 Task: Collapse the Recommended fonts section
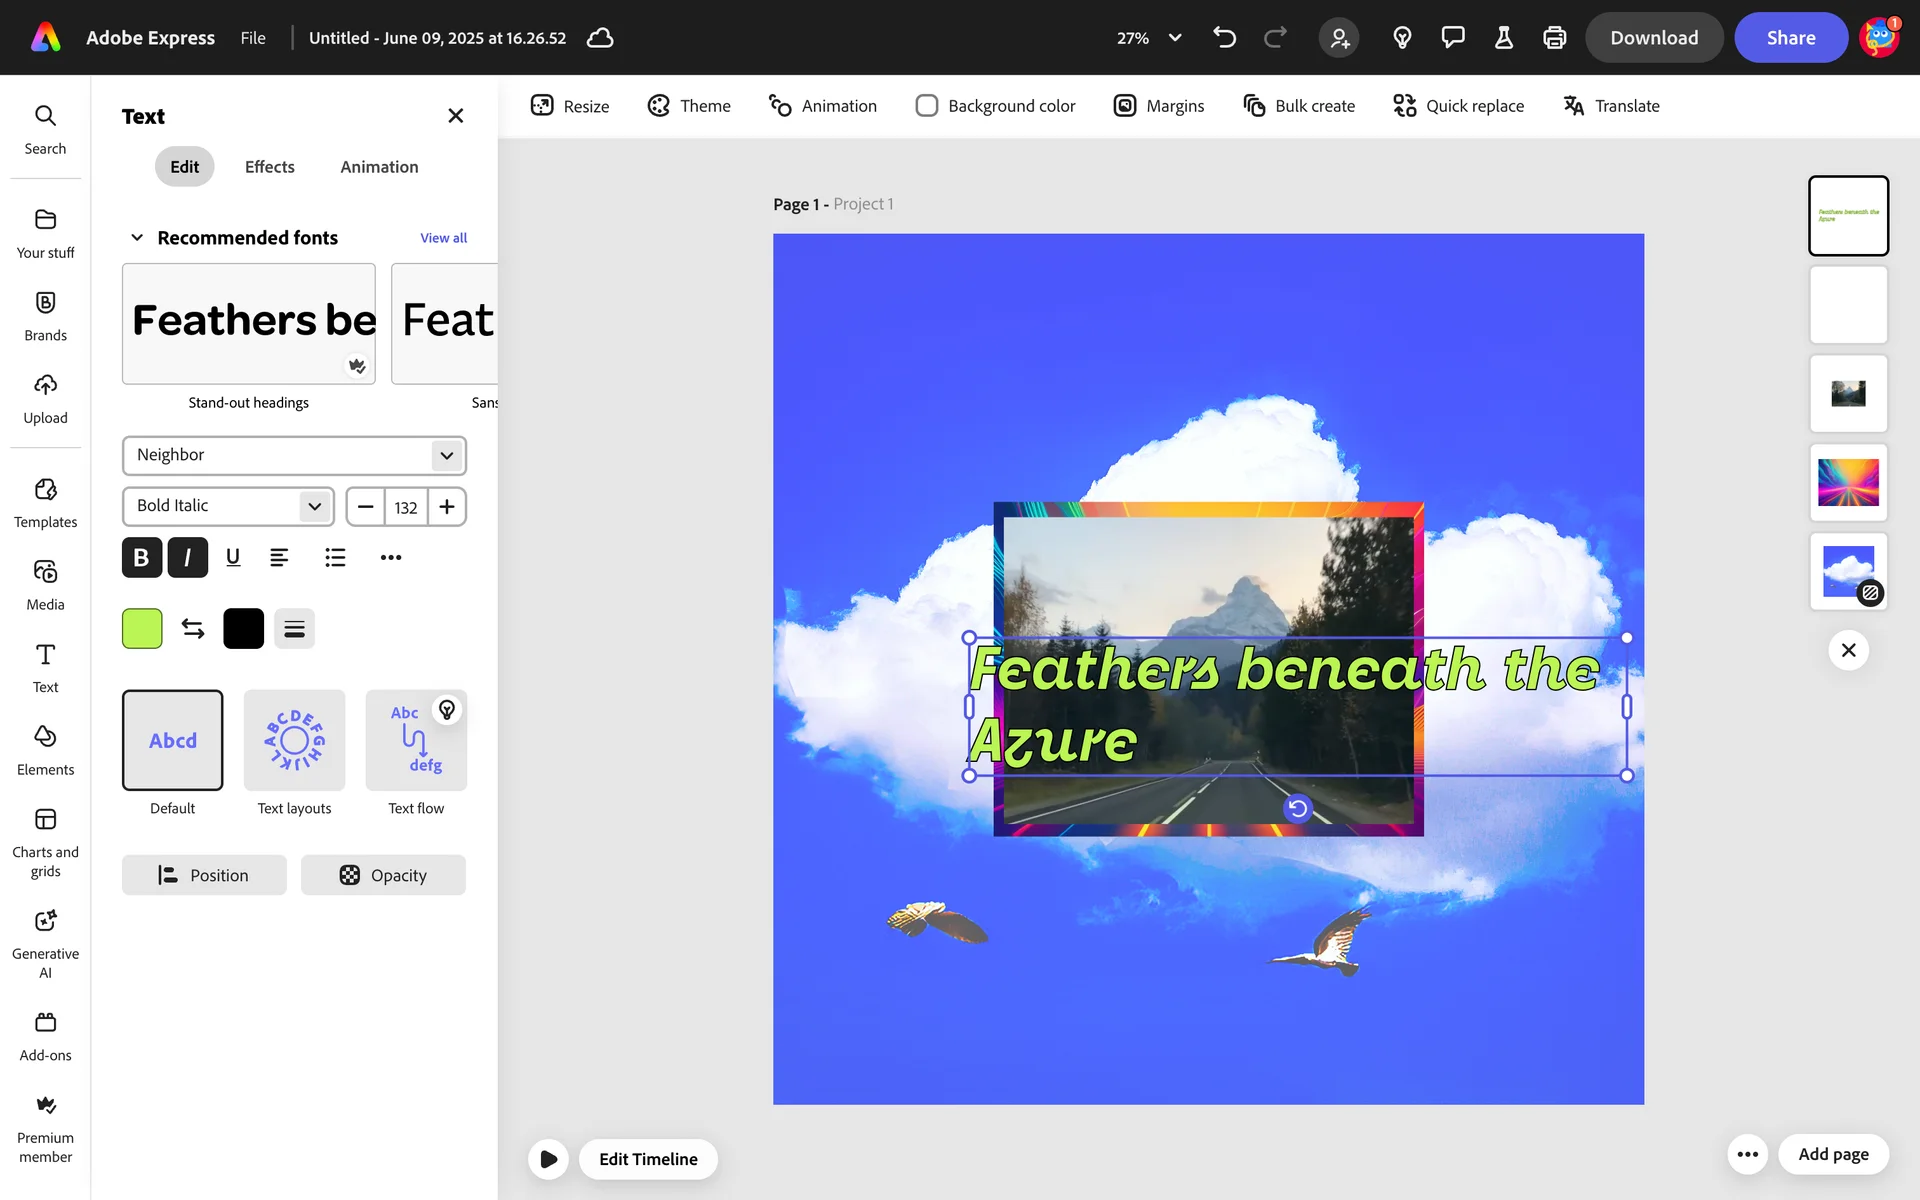(x=137, y=238)
